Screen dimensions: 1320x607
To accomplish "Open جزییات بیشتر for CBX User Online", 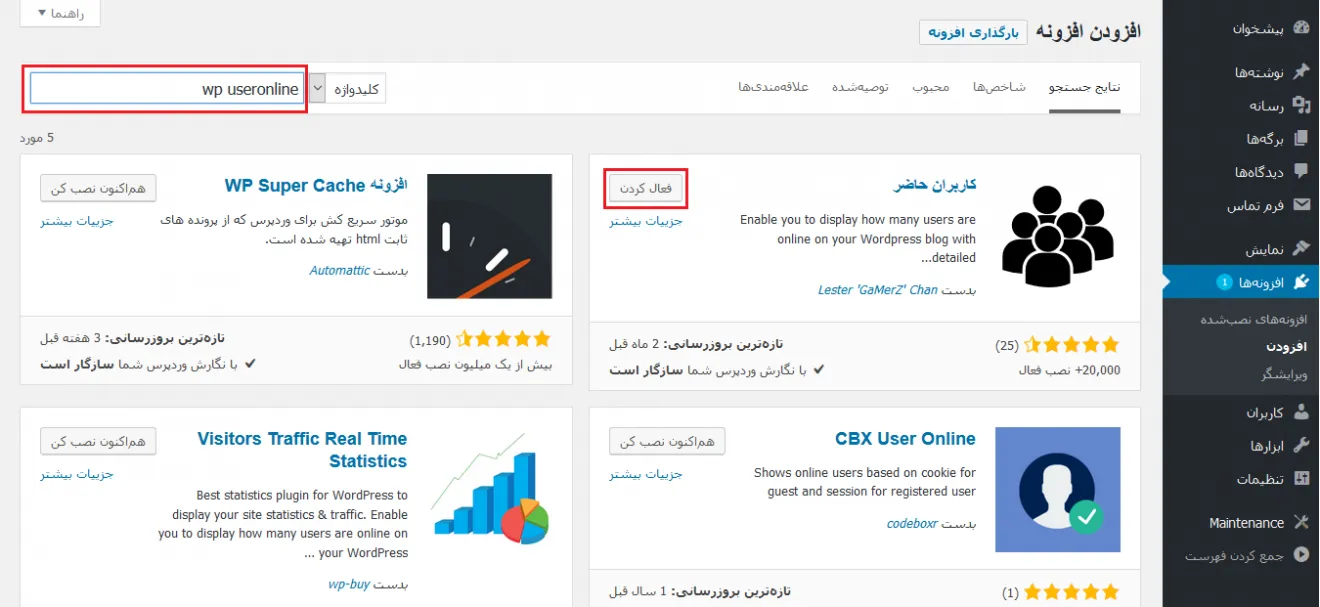I will [646, 474].
